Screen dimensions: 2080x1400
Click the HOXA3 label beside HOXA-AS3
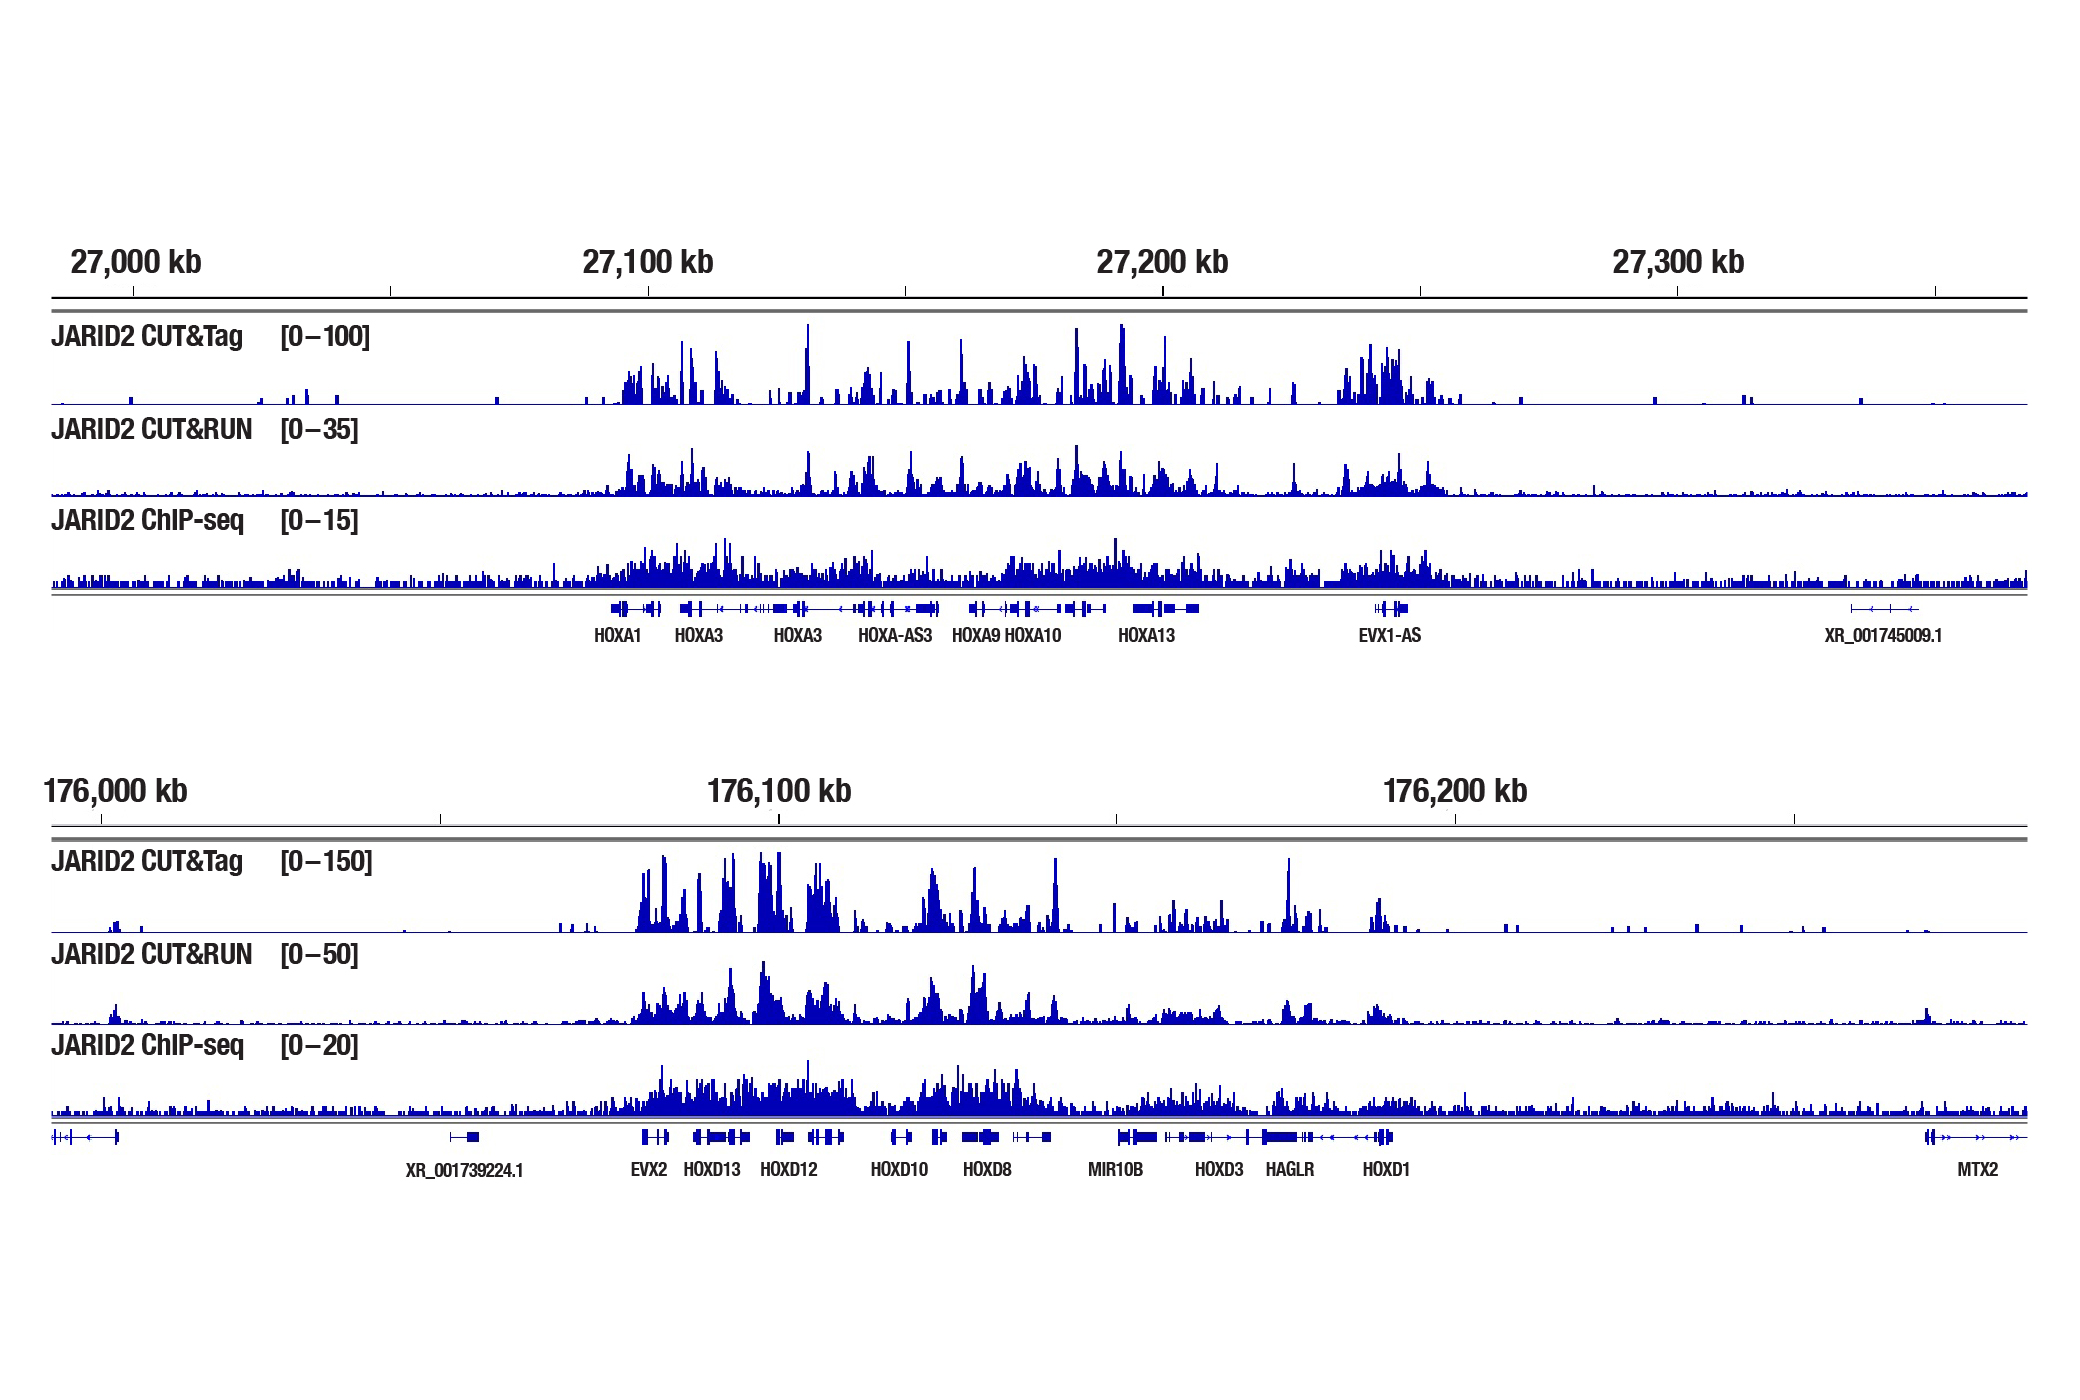click(x=798, y=636)
